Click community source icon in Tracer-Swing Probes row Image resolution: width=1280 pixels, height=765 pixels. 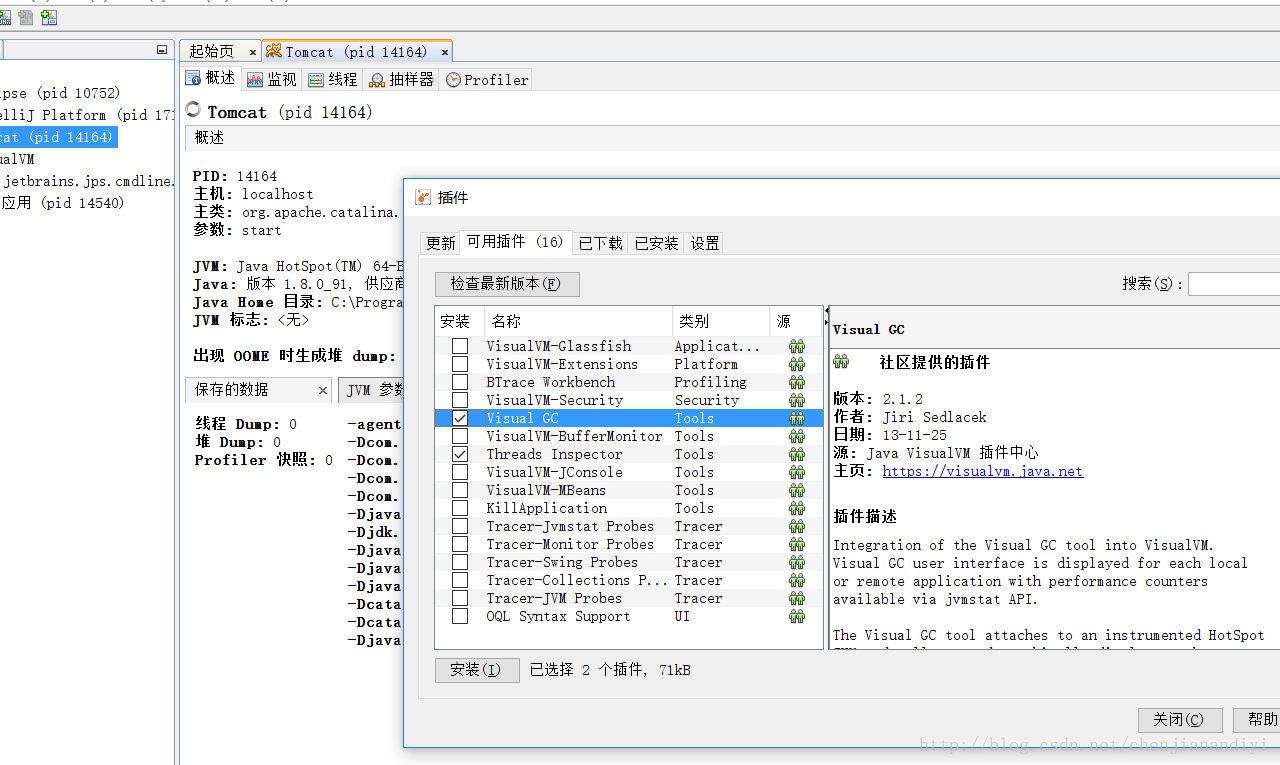[x=796, y=562]
